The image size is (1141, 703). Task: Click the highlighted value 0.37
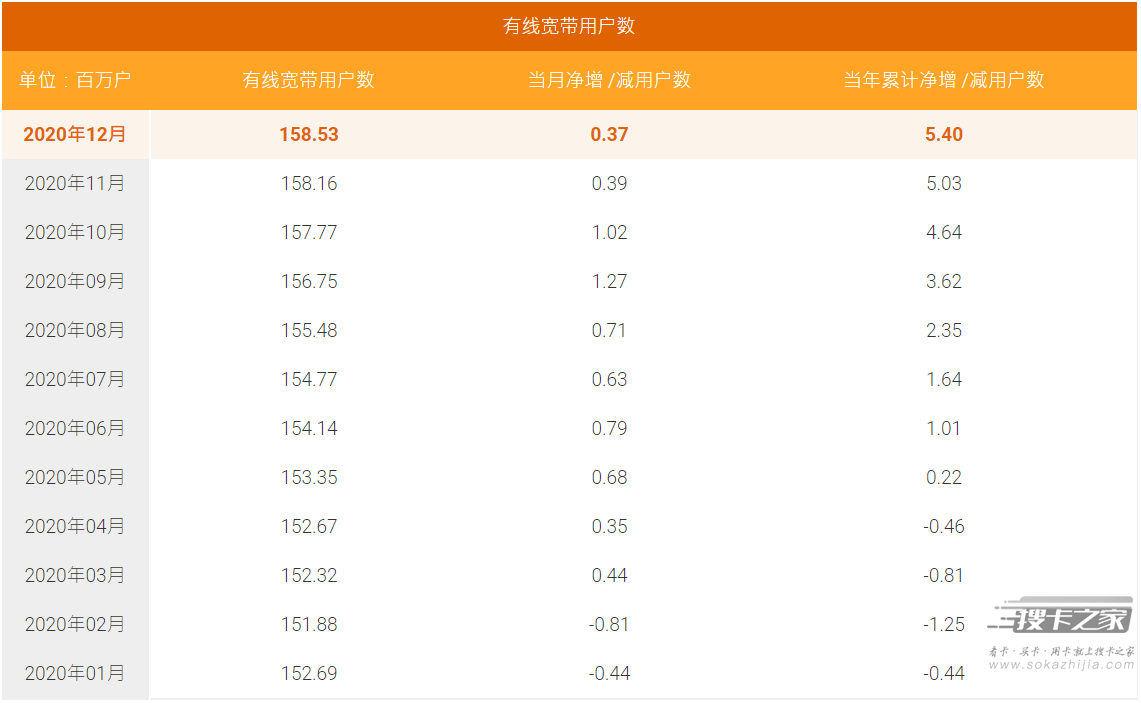pyautogui.click(x=609, y=135)
